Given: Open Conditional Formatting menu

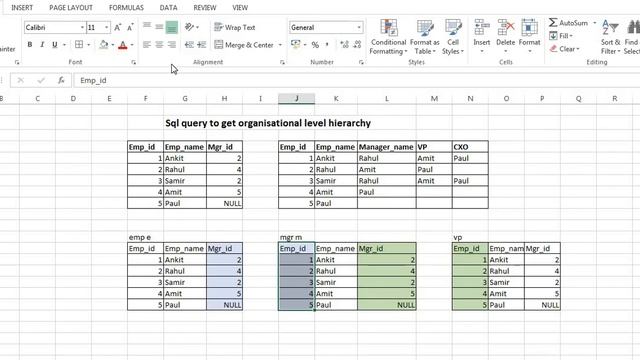Looking at the screenshot, I should pyautogui.click(x=388, y=37).
